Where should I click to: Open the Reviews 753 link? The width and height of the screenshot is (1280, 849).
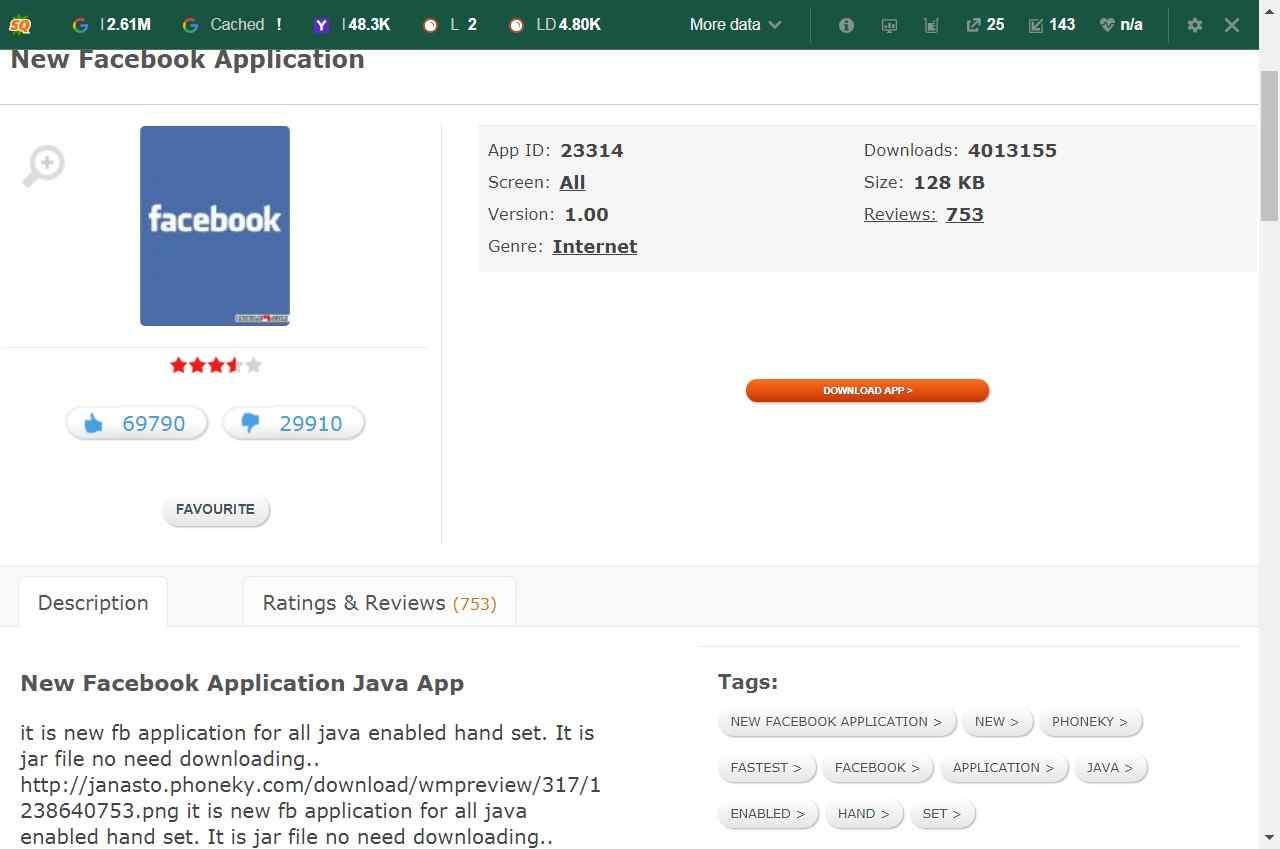[963, 214]
